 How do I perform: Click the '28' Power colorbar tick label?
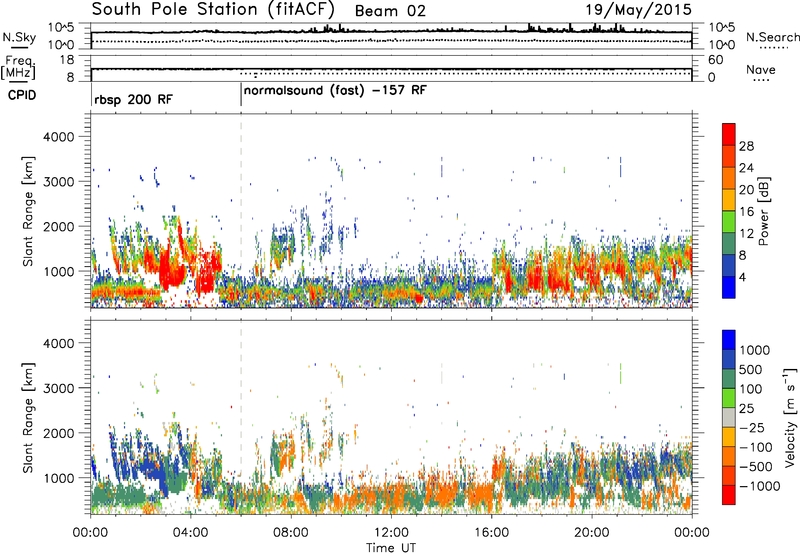[746, 146]
